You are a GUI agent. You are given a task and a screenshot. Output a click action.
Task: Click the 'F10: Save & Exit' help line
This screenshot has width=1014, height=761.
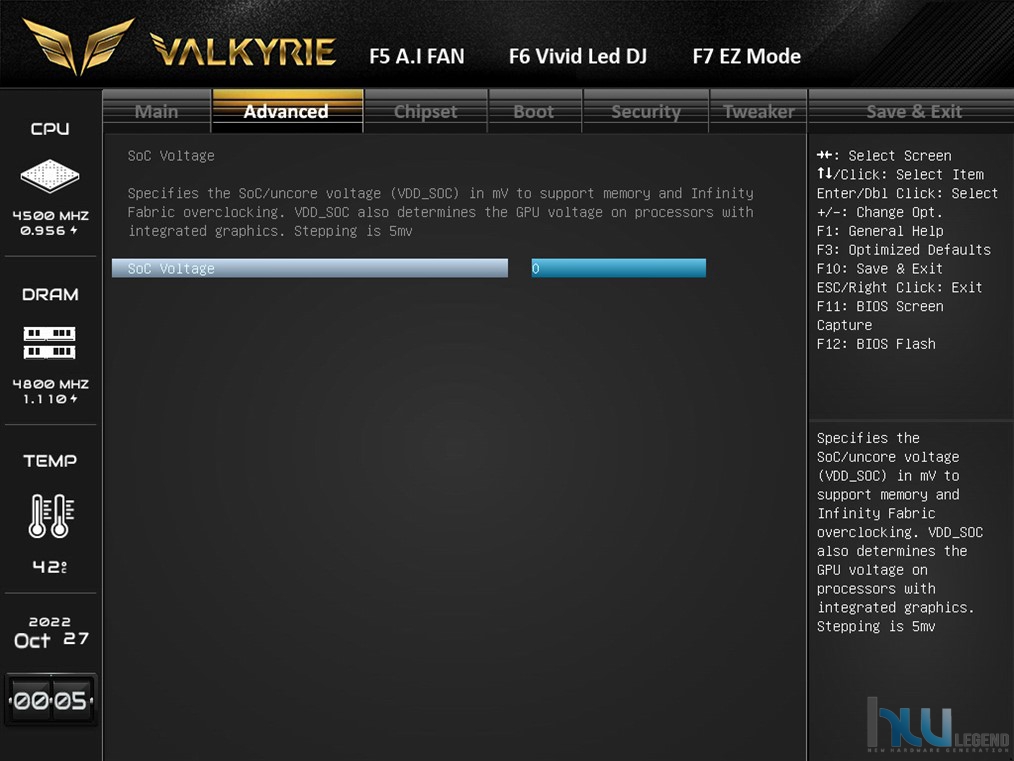(x=879, y=268)
